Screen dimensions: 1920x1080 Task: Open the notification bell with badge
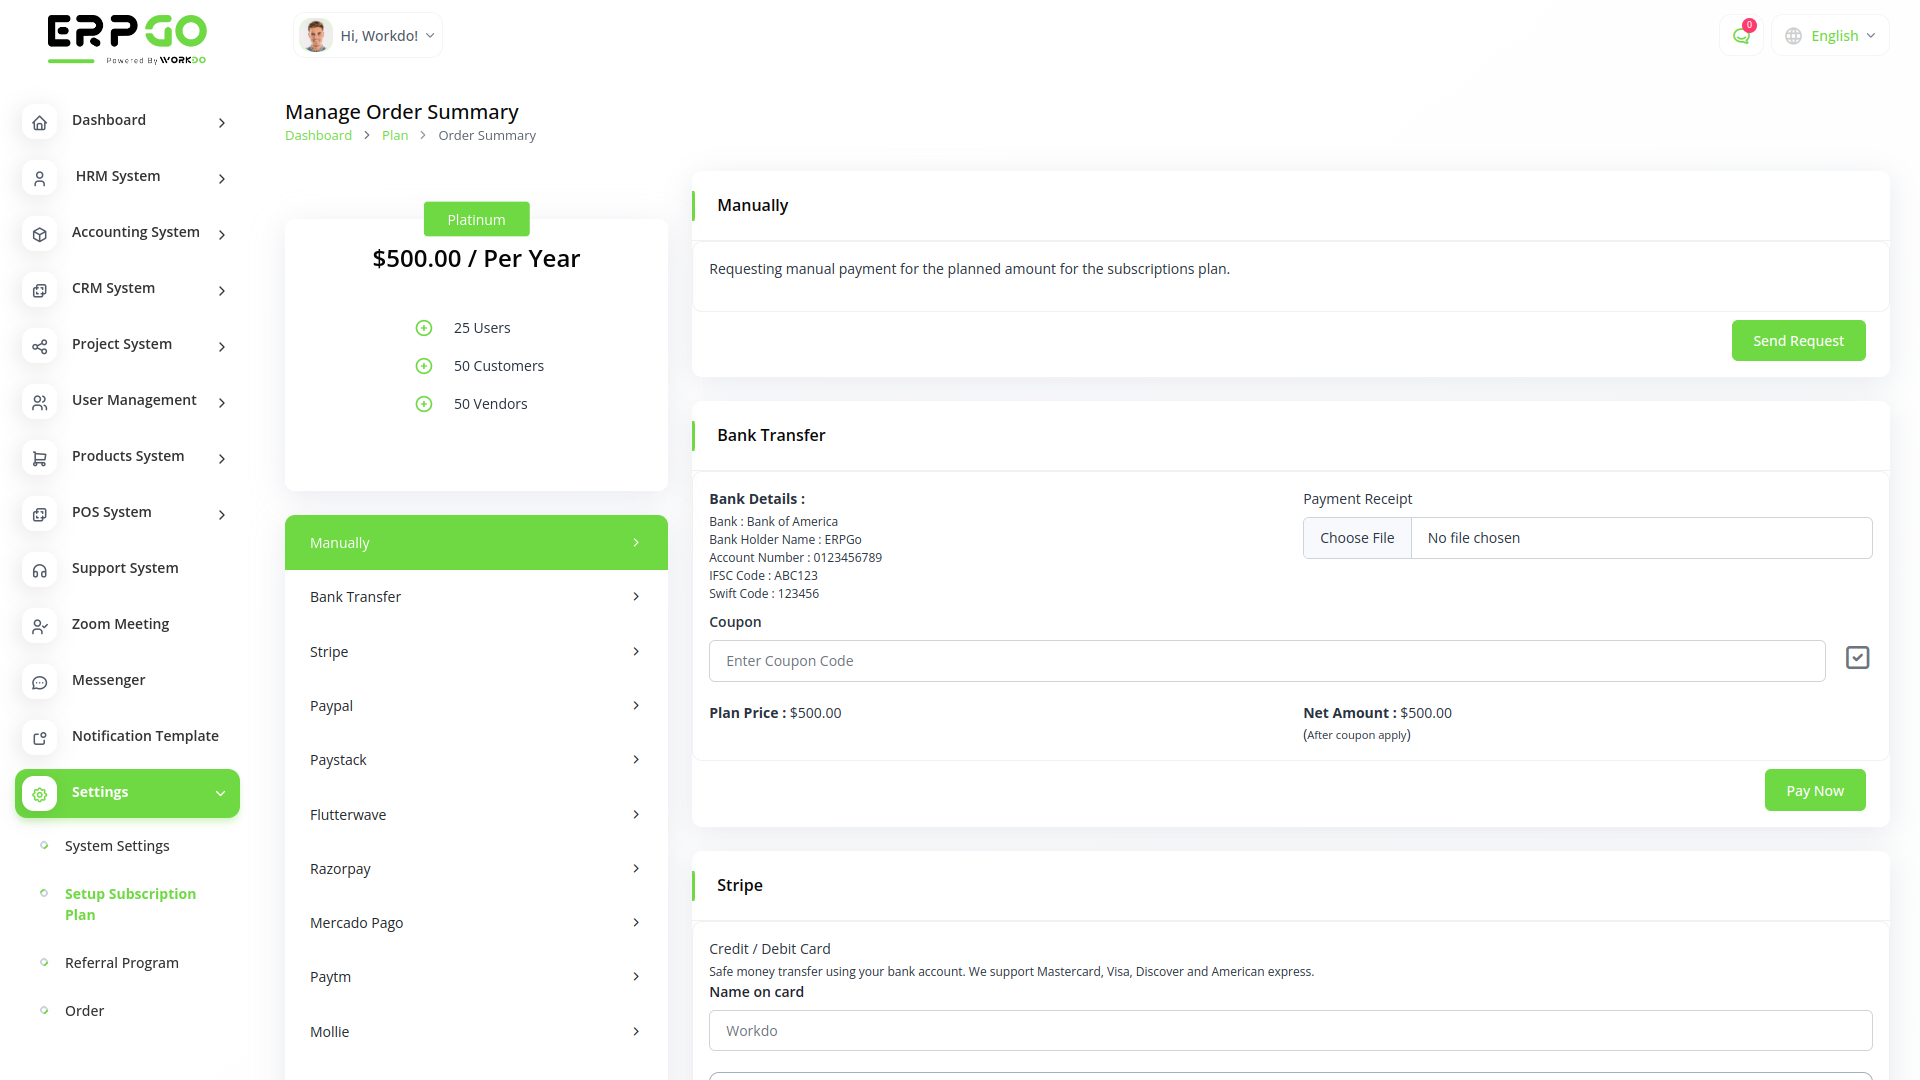point(1741,35)
